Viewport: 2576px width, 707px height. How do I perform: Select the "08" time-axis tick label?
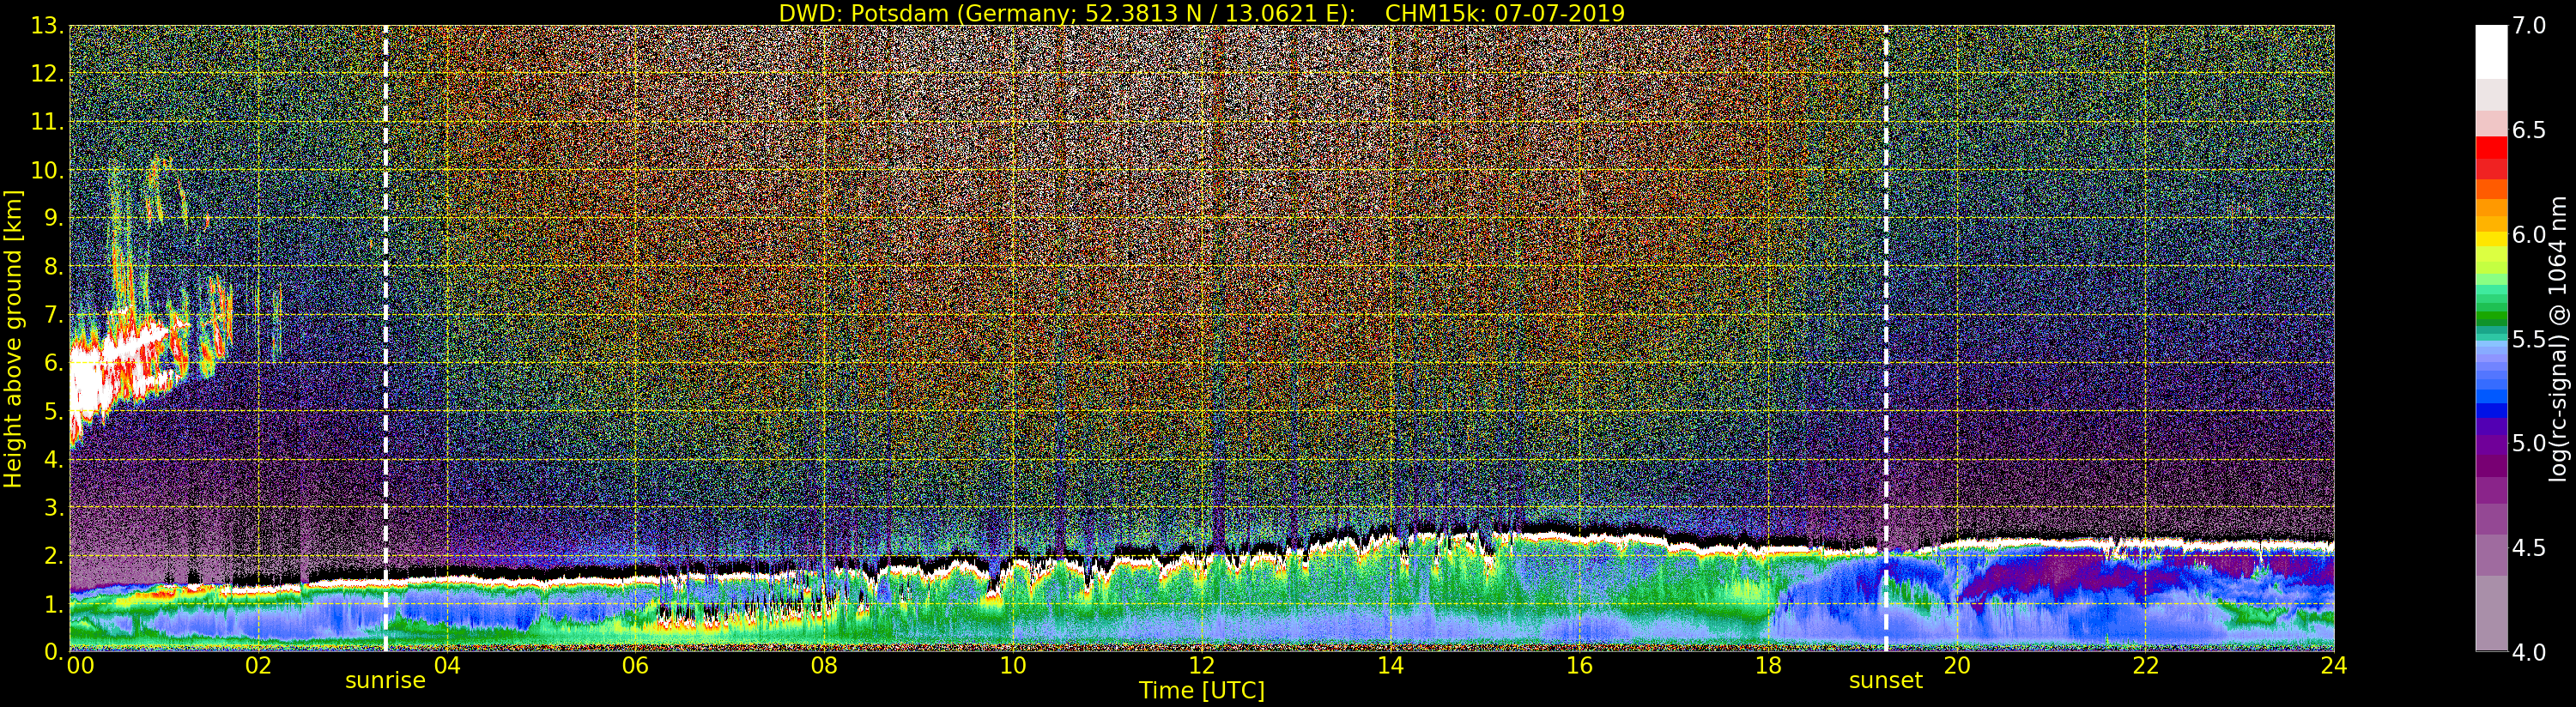click(824, 665)
